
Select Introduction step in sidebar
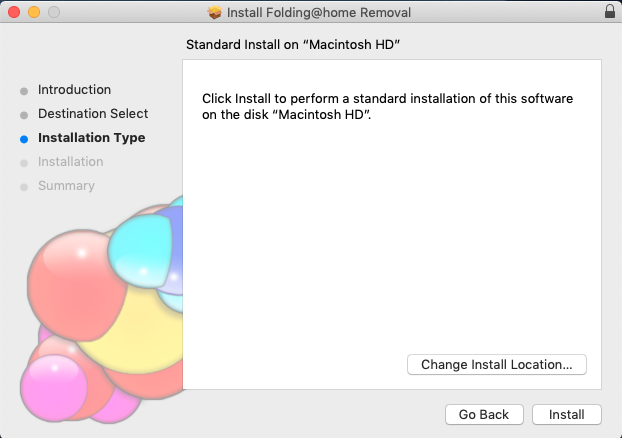point(74,90)
